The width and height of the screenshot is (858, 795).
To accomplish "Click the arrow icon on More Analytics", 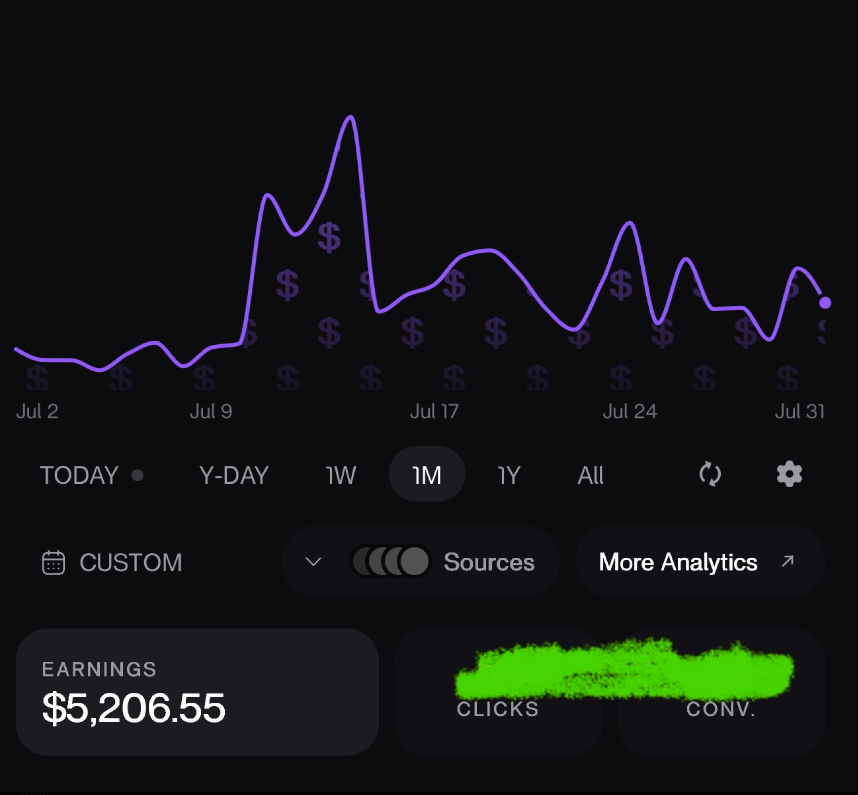I will click(787, 561).
